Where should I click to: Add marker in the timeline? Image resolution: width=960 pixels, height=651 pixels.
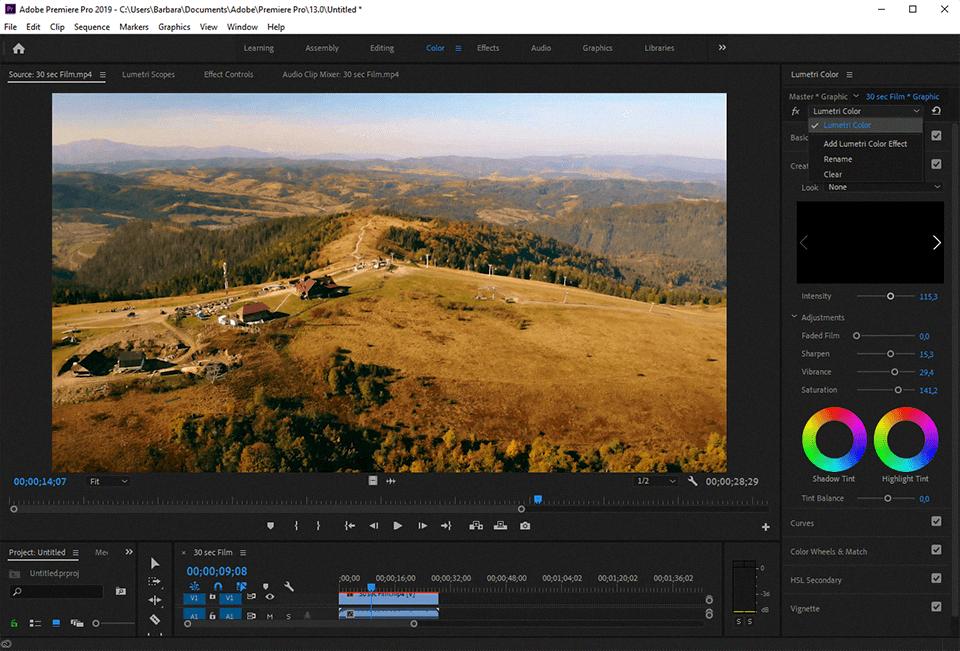(265, 586)
